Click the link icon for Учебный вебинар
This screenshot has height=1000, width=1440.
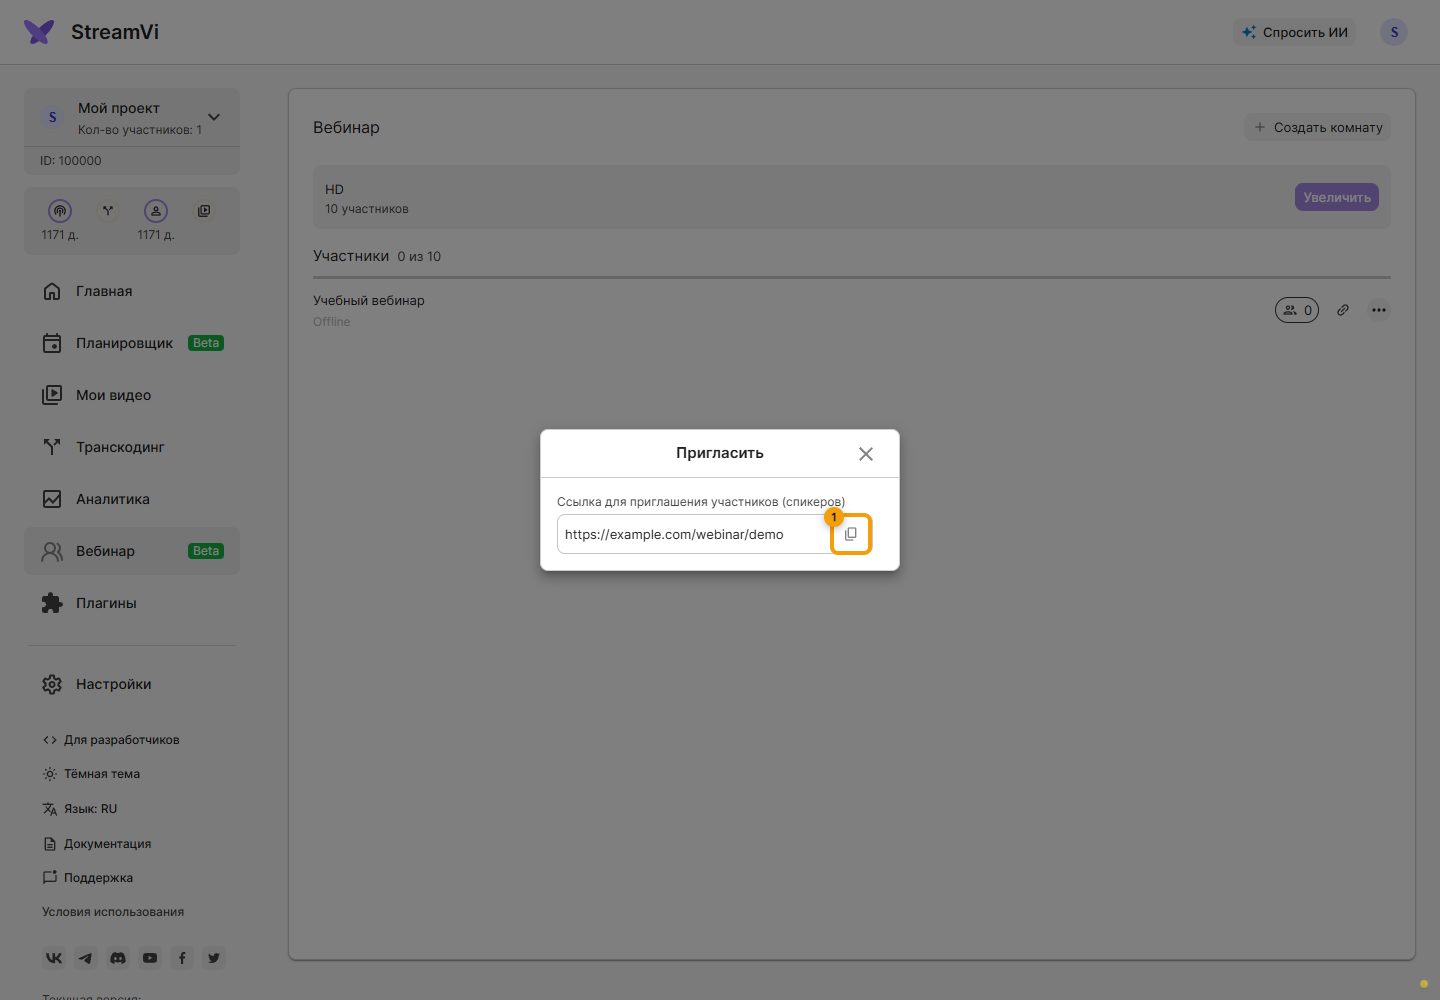pyautogui.click(x=1343, y=310)
